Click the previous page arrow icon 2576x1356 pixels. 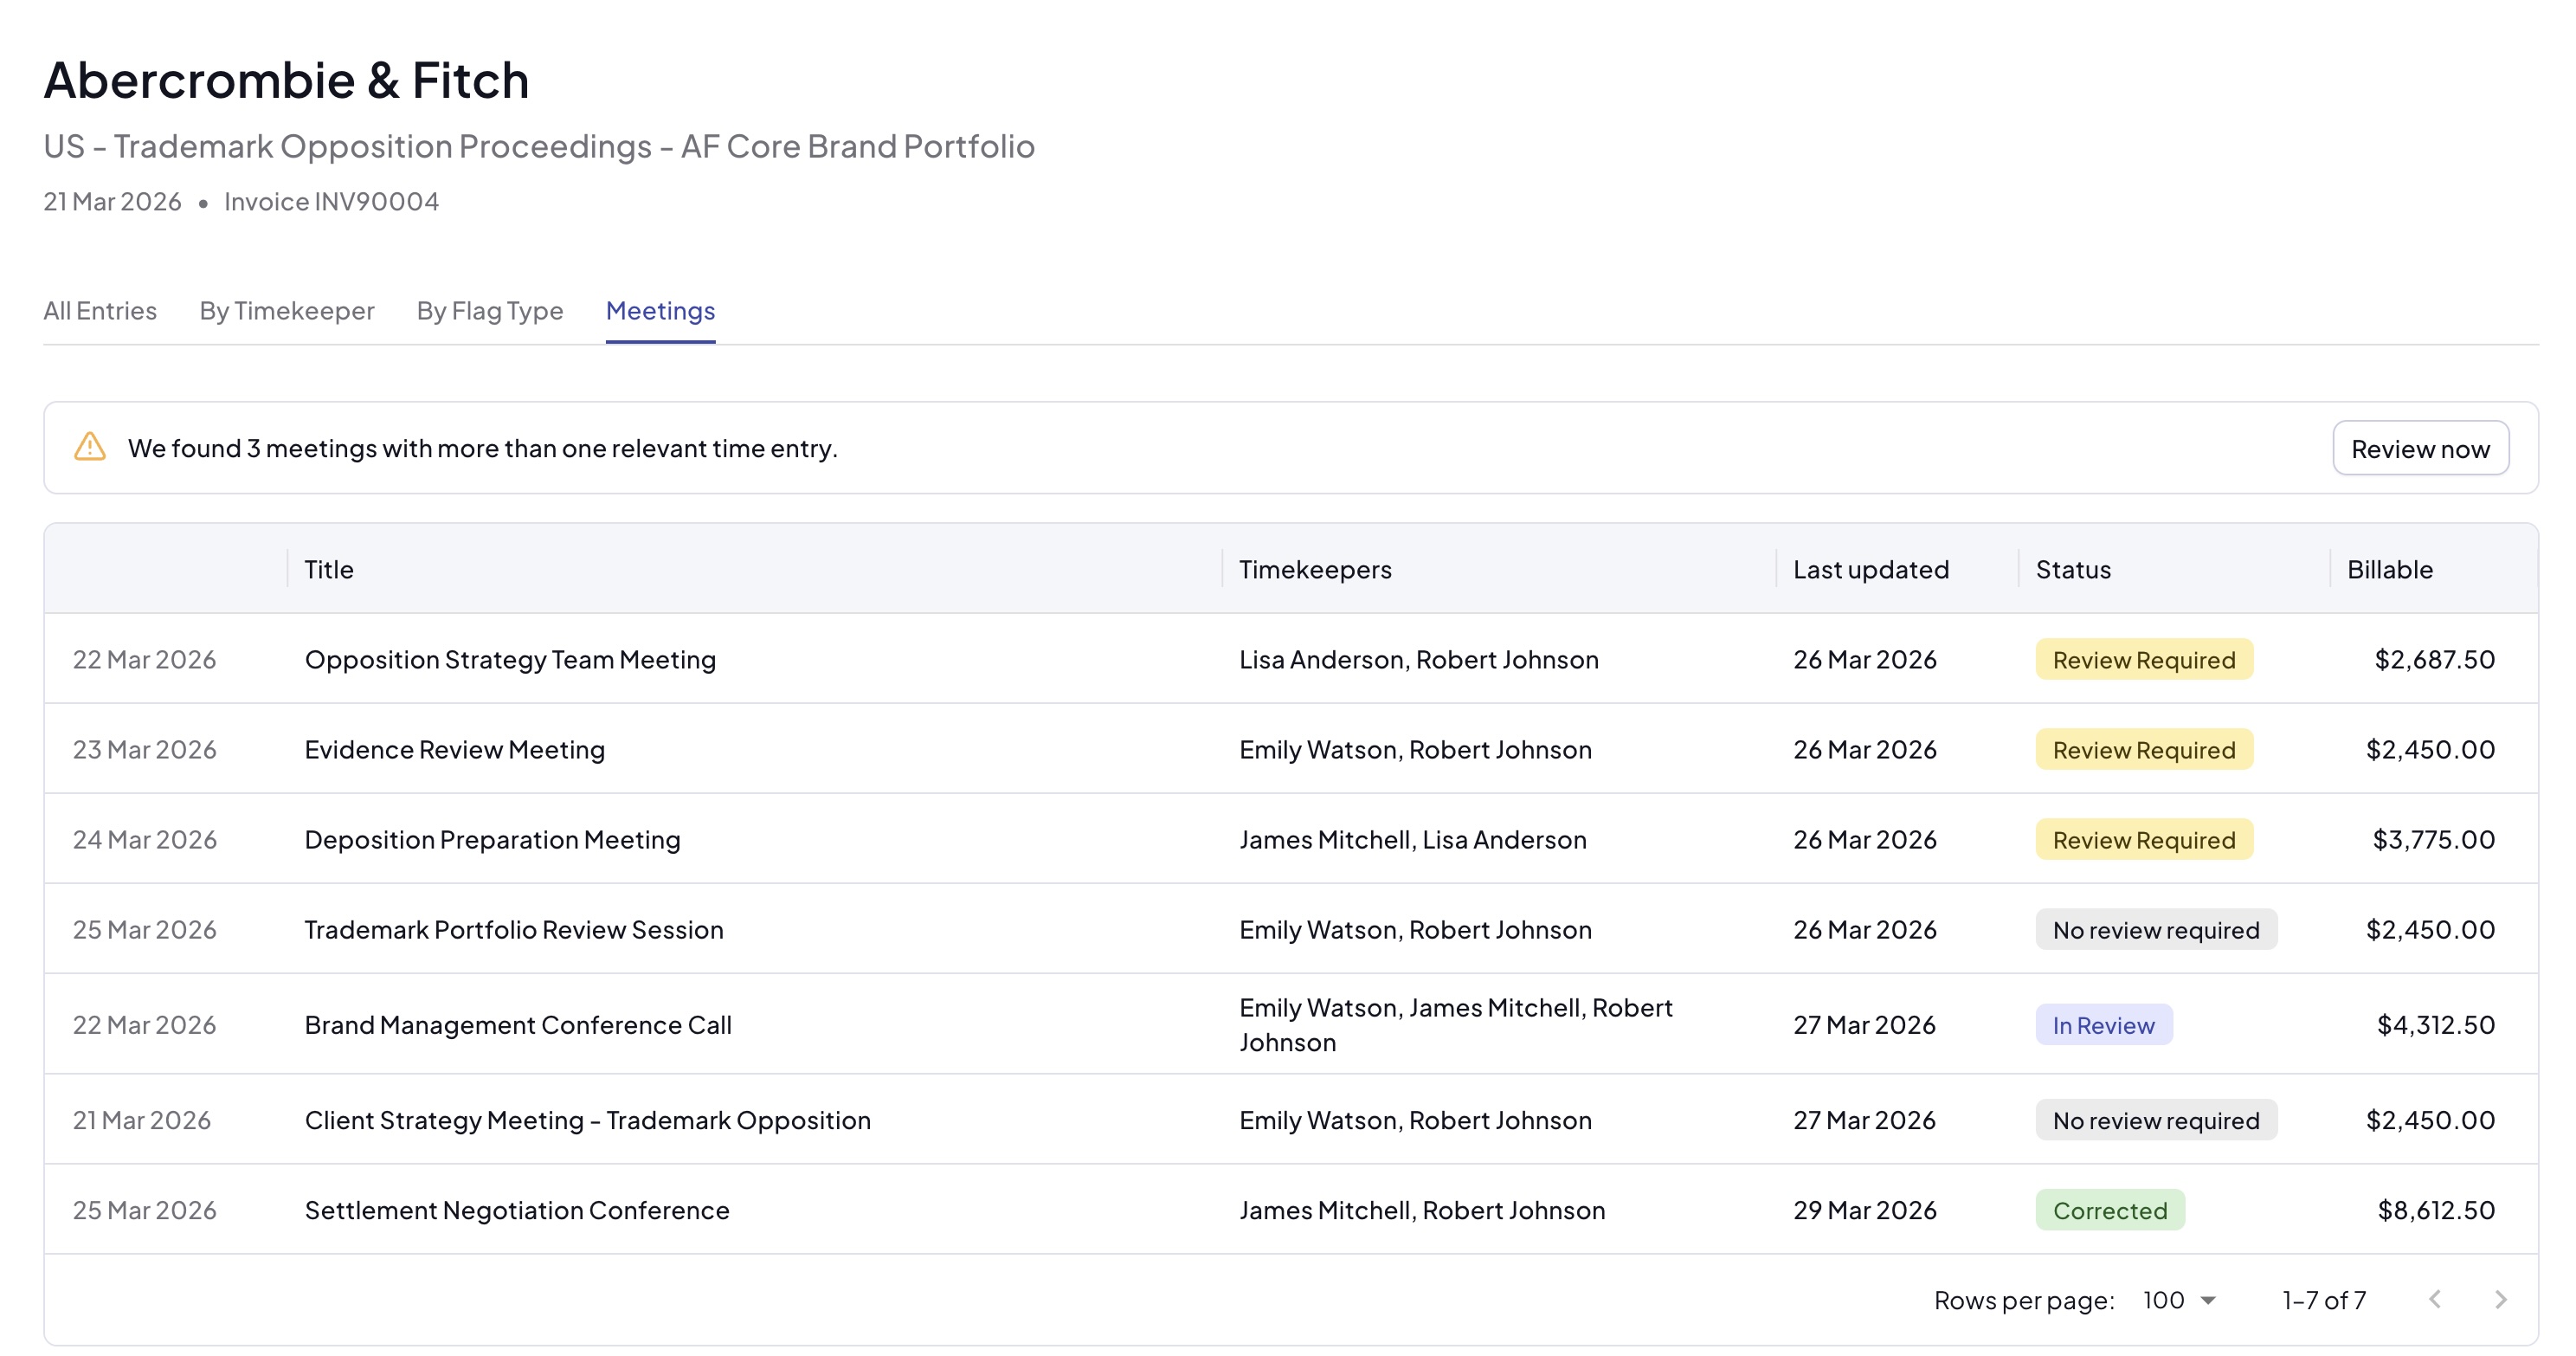[2435, 1299]
